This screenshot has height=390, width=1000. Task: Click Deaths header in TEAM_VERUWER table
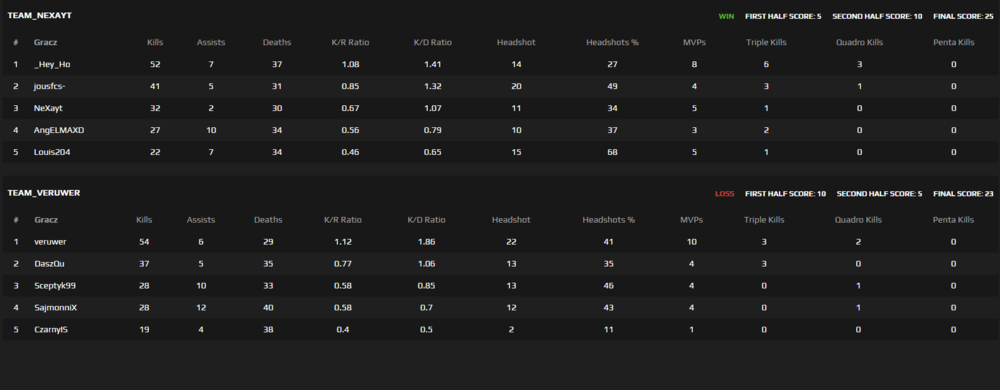[268, 220]
